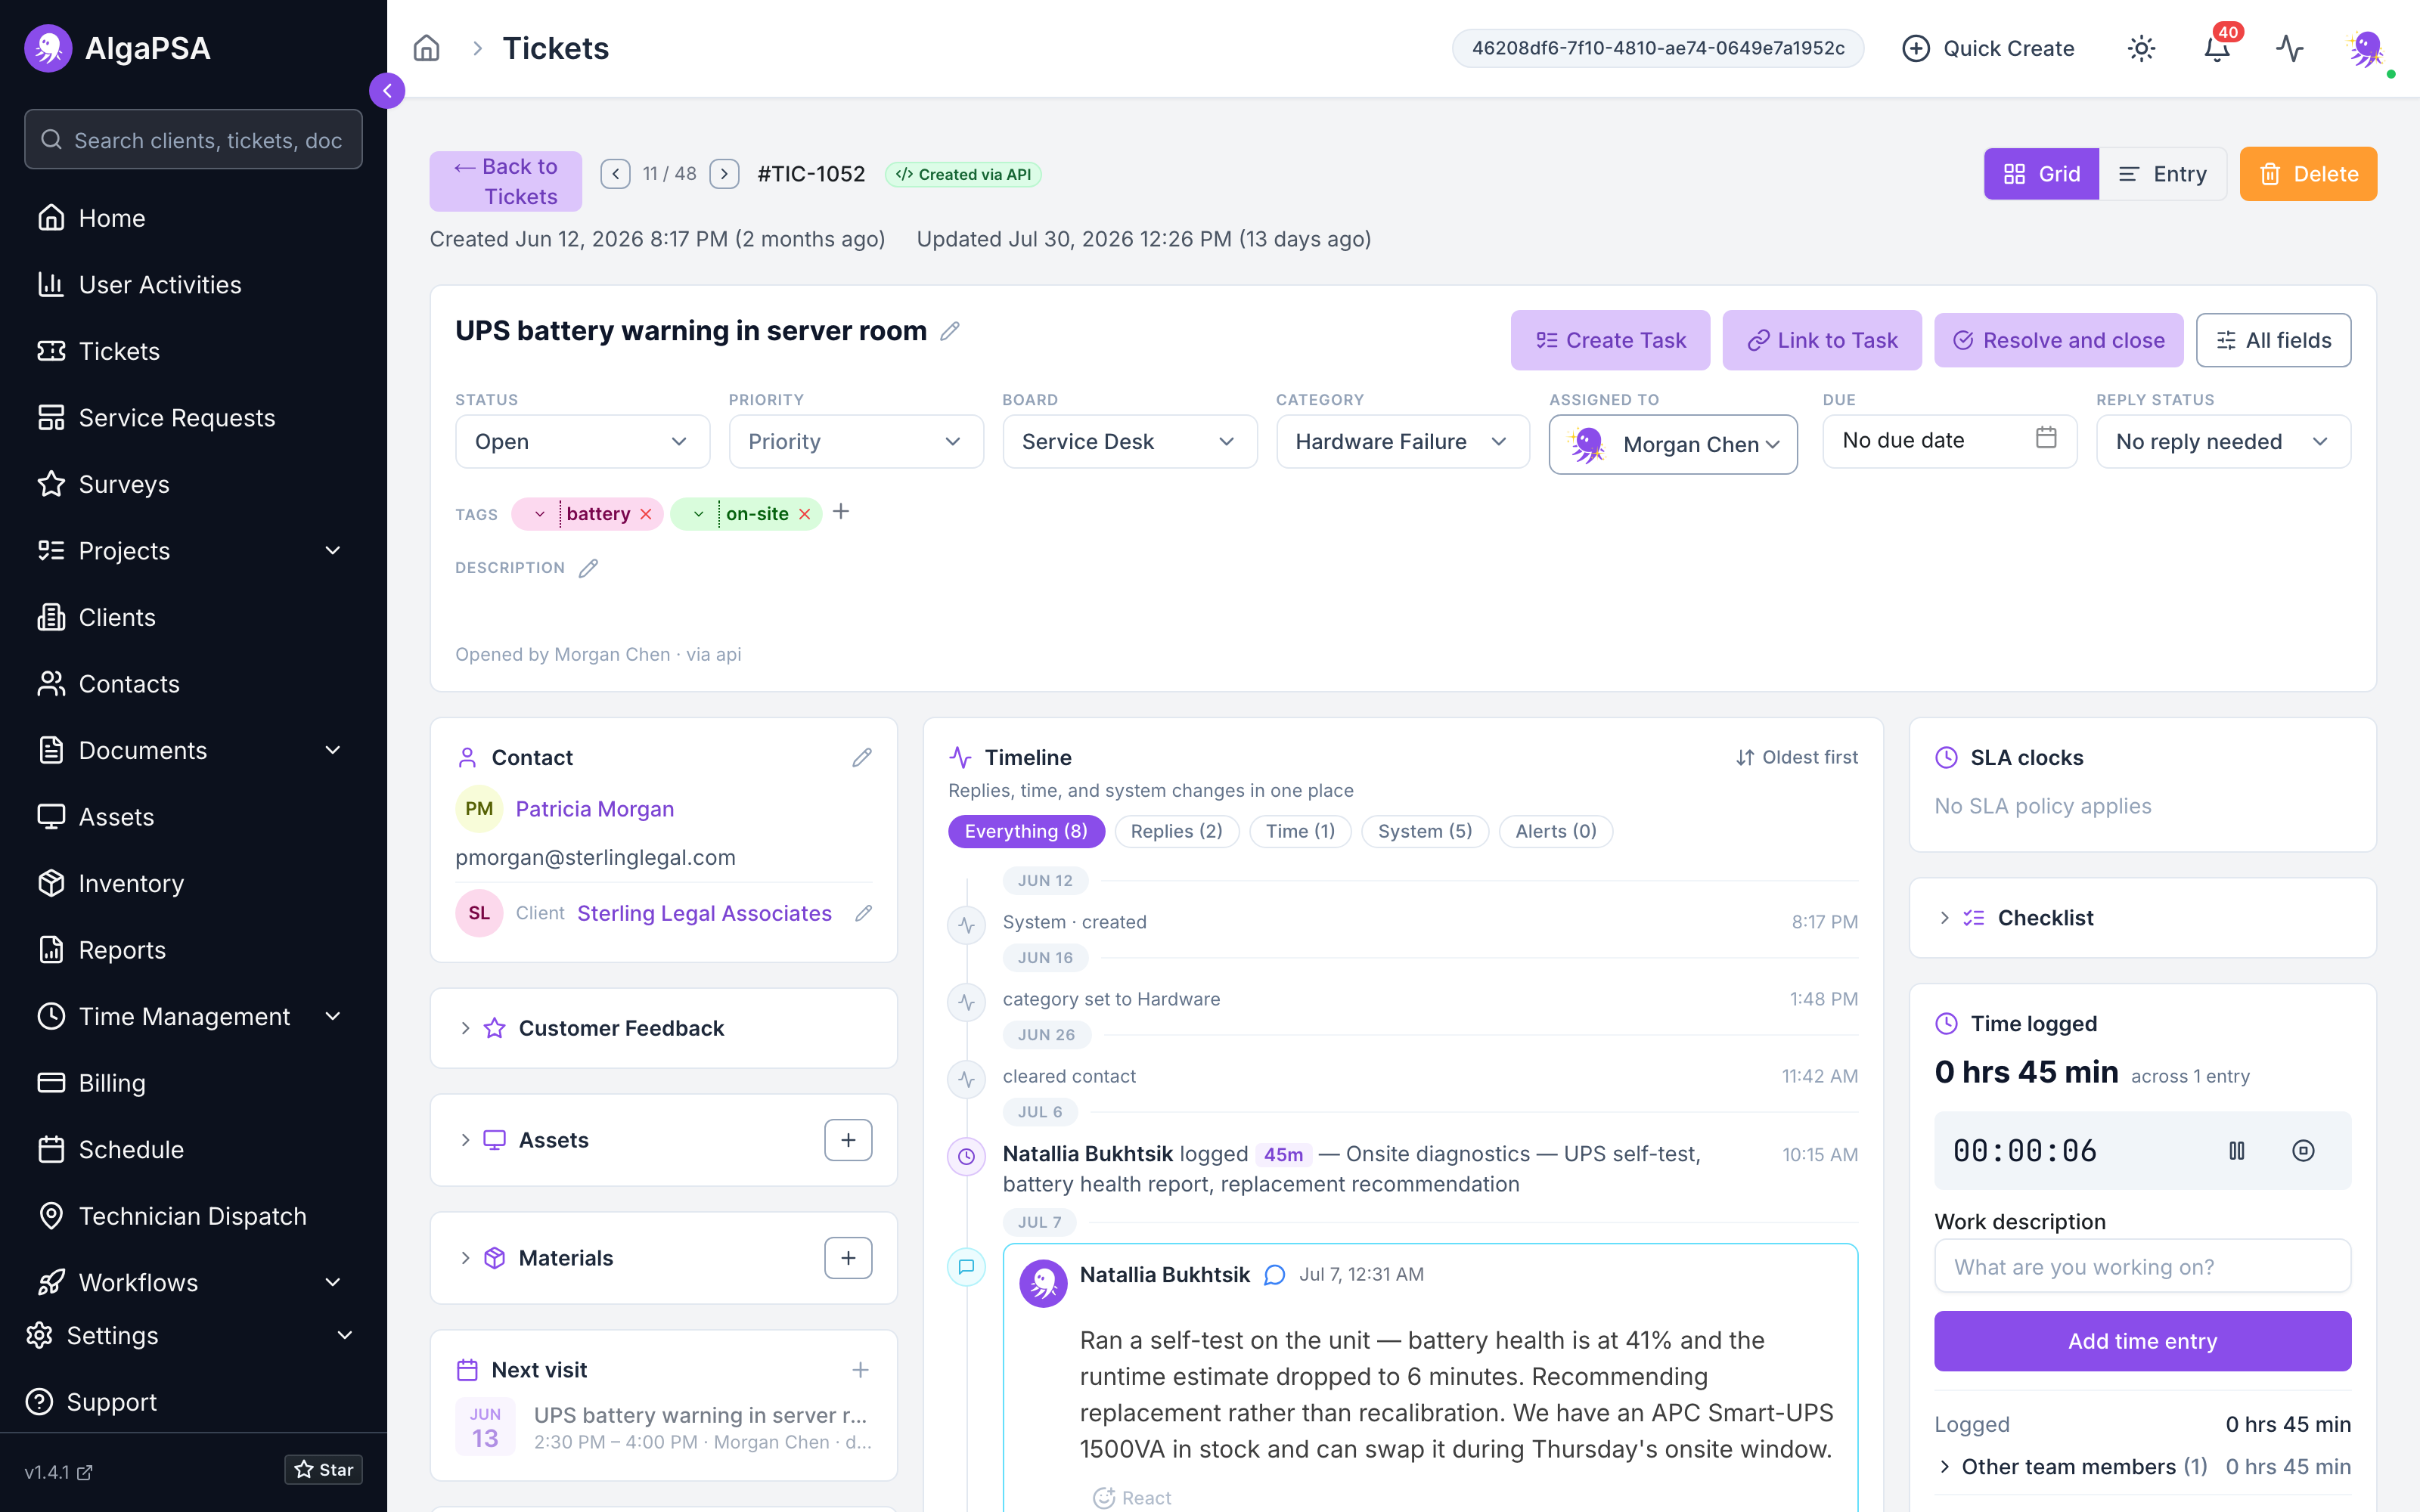Open the notifications bell icon
Image resolution: width=2420 pixels, height=1512 pixels.
[x=2217, y=48]
